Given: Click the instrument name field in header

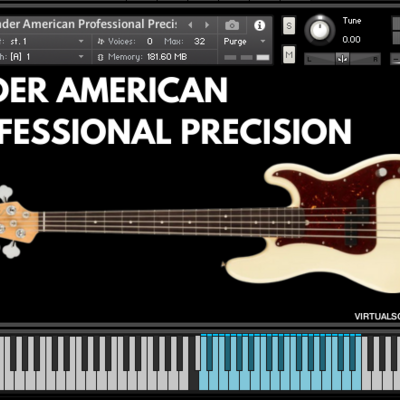Looking at the screenshot, I should click(x=89, y=24).
